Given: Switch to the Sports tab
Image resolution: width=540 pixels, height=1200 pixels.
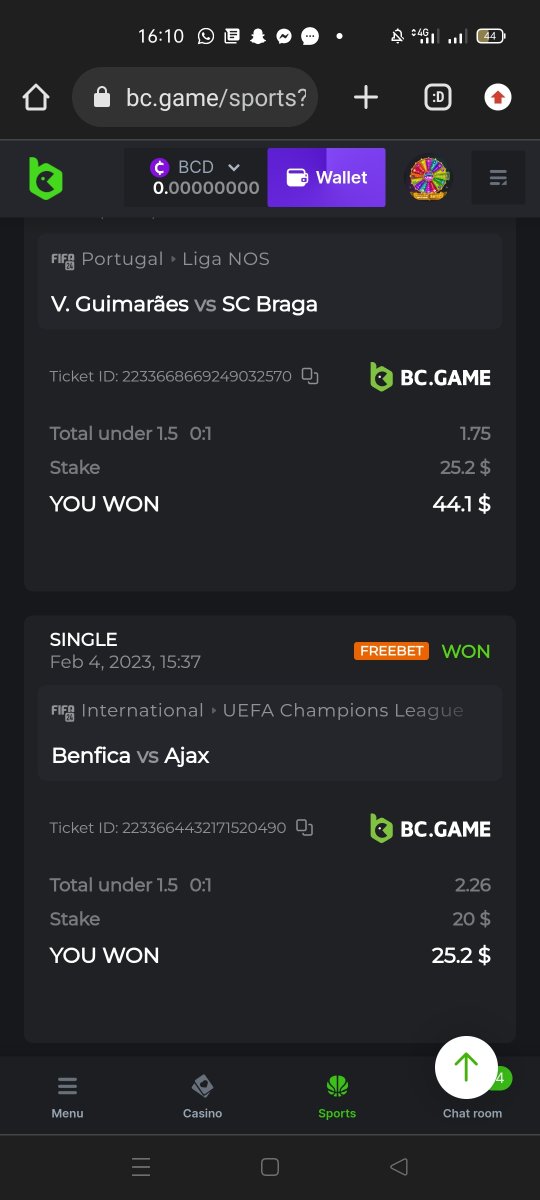Looking at the screenshot, I should pos(337,1096).
